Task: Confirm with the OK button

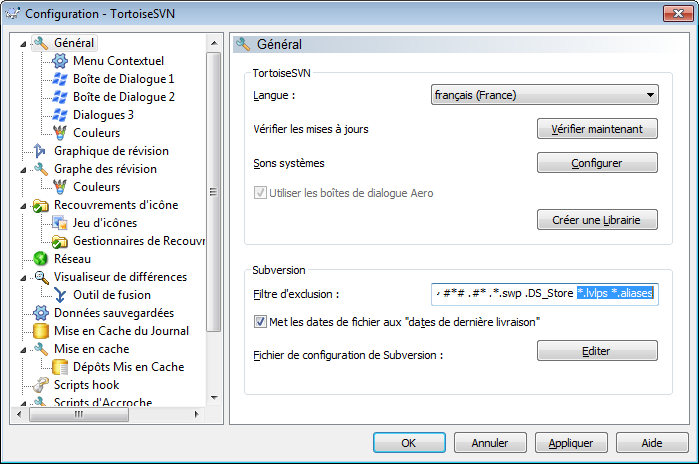Action: point(409,443)
